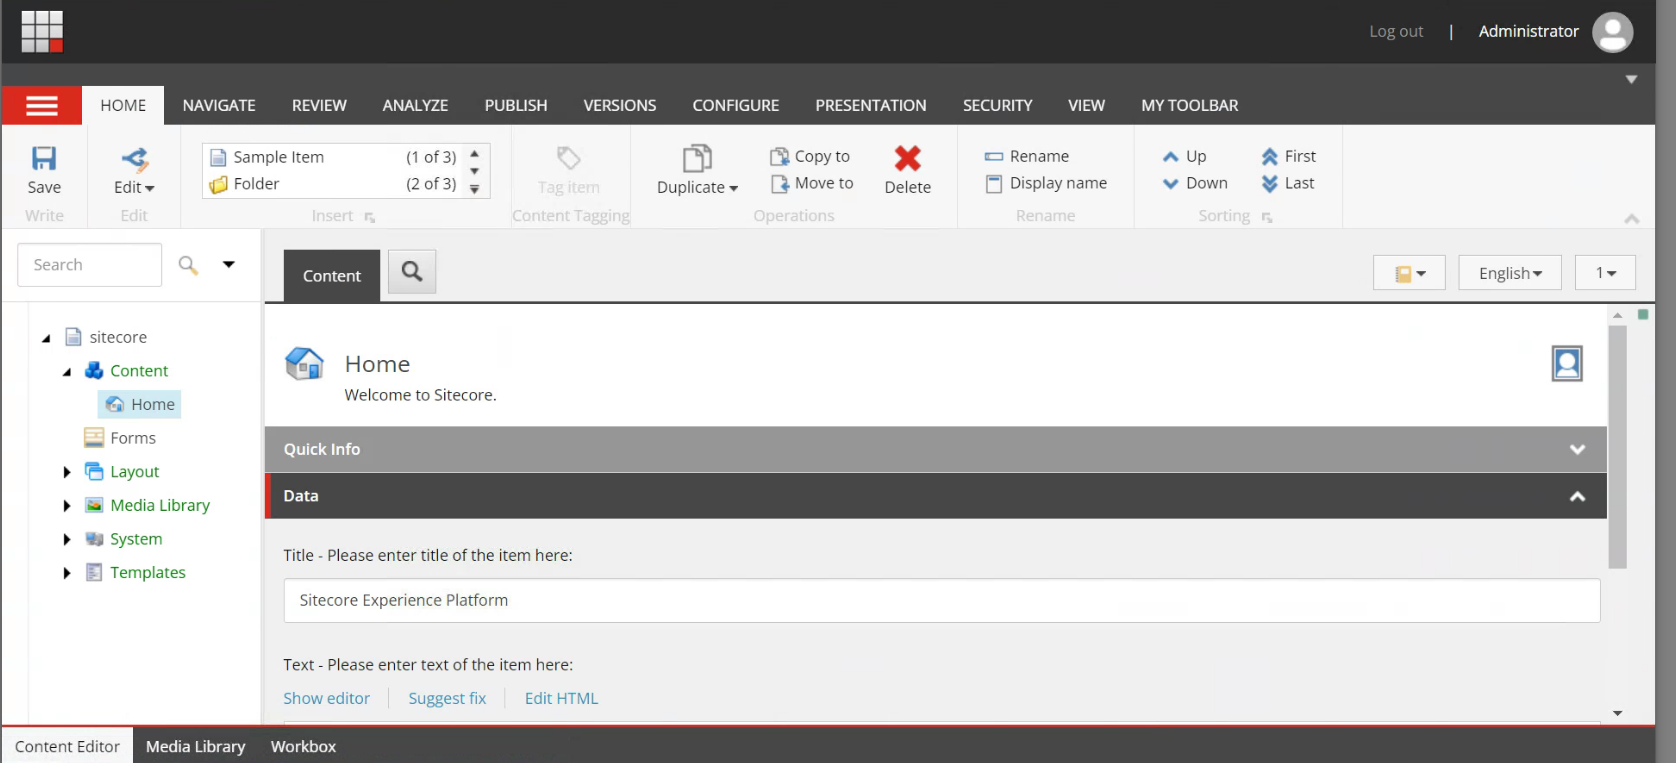Open the Duplicate dropdown

tap(697, 187)
